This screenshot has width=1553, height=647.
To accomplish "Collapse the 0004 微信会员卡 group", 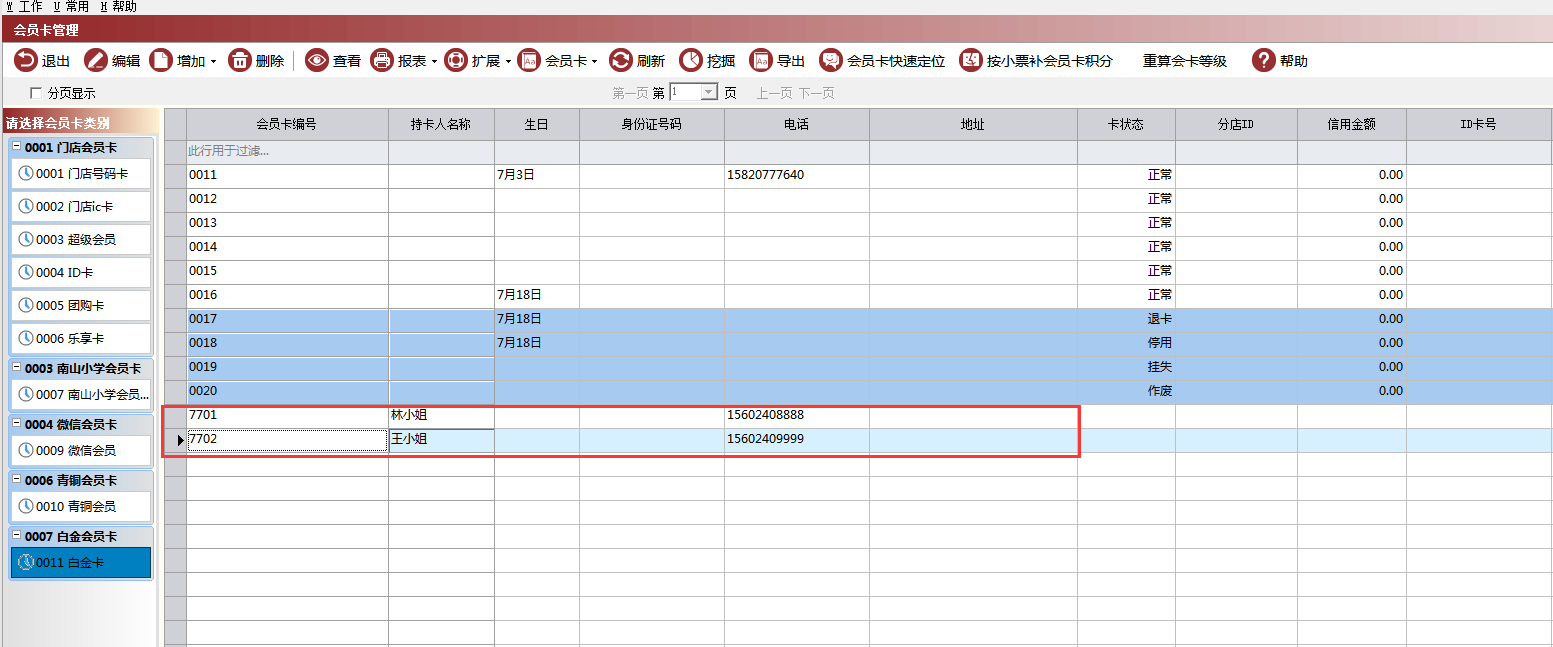I will [16, 425].
